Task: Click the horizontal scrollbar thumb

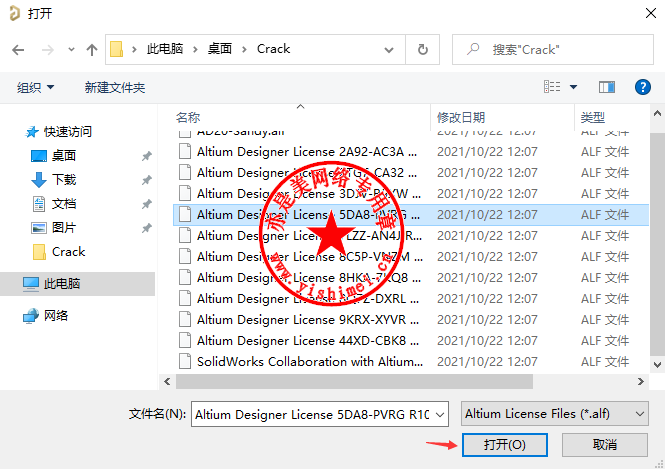Action: coord(354,382)
